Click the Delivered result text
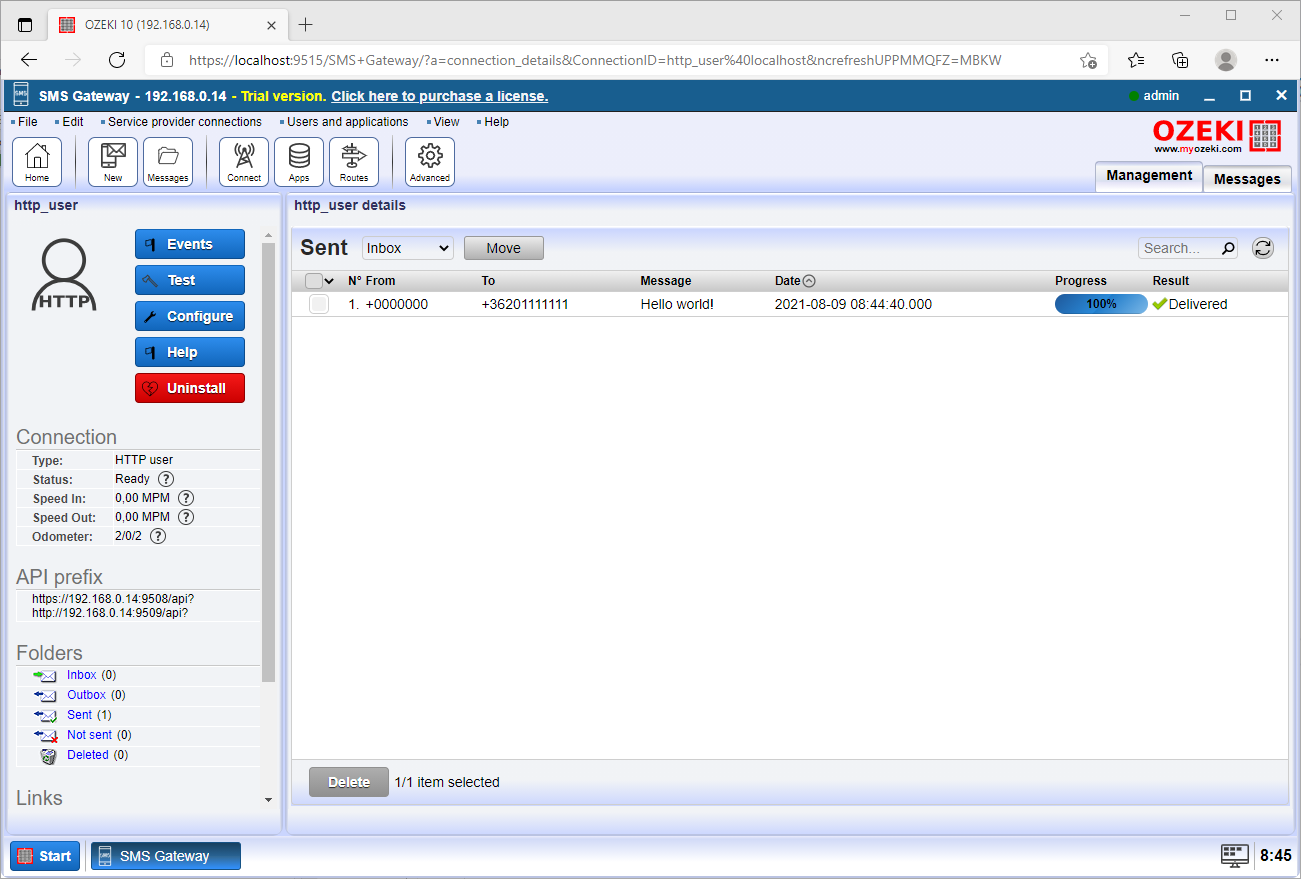The image size is (1301, 879). [x=1198, y=304]
